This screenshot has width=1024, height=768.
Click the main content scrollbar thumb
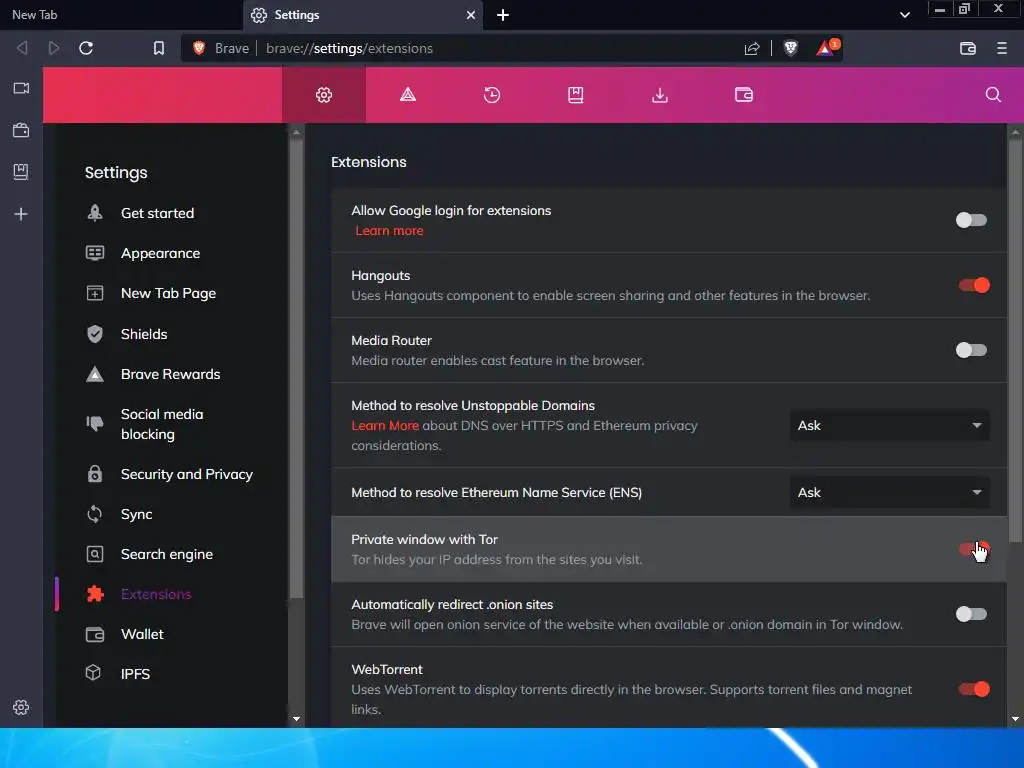(x=1015, y=340)
